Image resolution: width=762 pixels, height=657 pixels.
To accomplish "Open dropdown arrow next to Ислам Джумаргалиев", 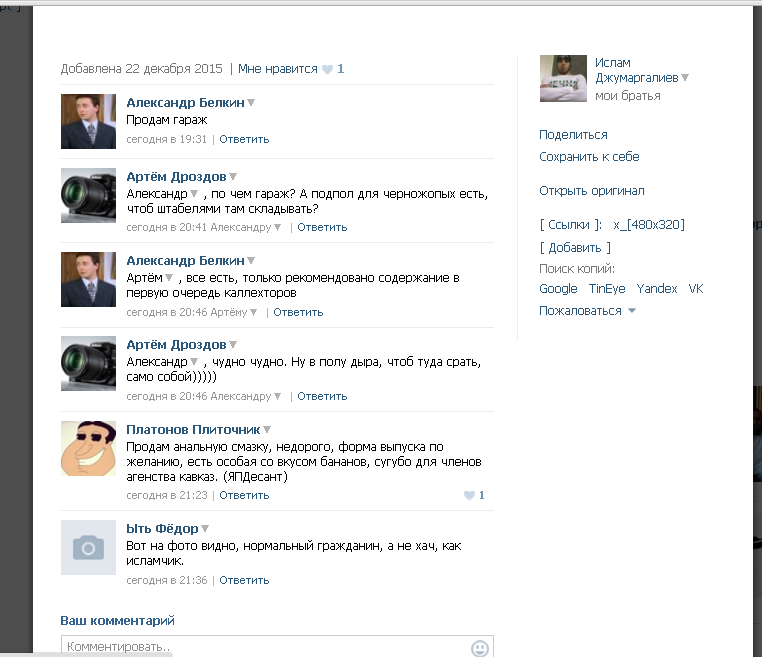I will click(685, 78).
